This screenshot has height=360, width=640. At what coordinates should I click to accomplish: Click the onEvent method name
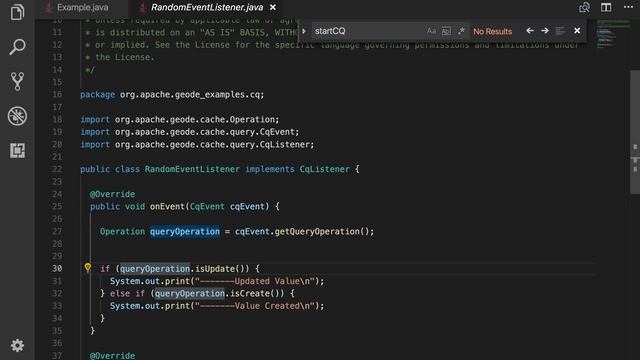tap(167, 207)
